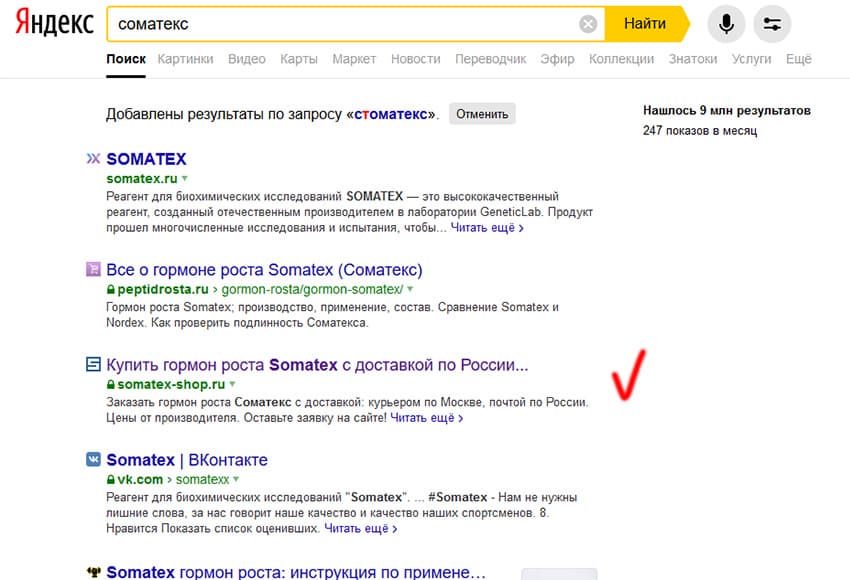Click the lock icon beside somatex-shop.ru

pyautogui.click(x=111, y=385)
